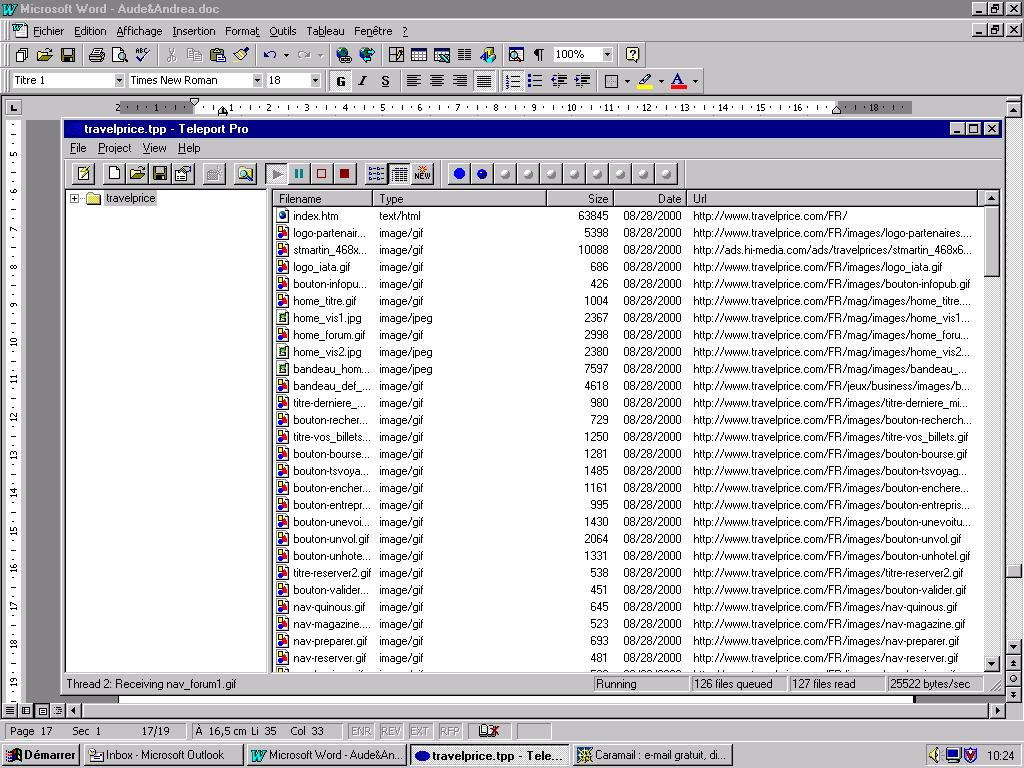1024x768 pixels.
Task: Start the Teleport project download
Action: pos(277,174)
